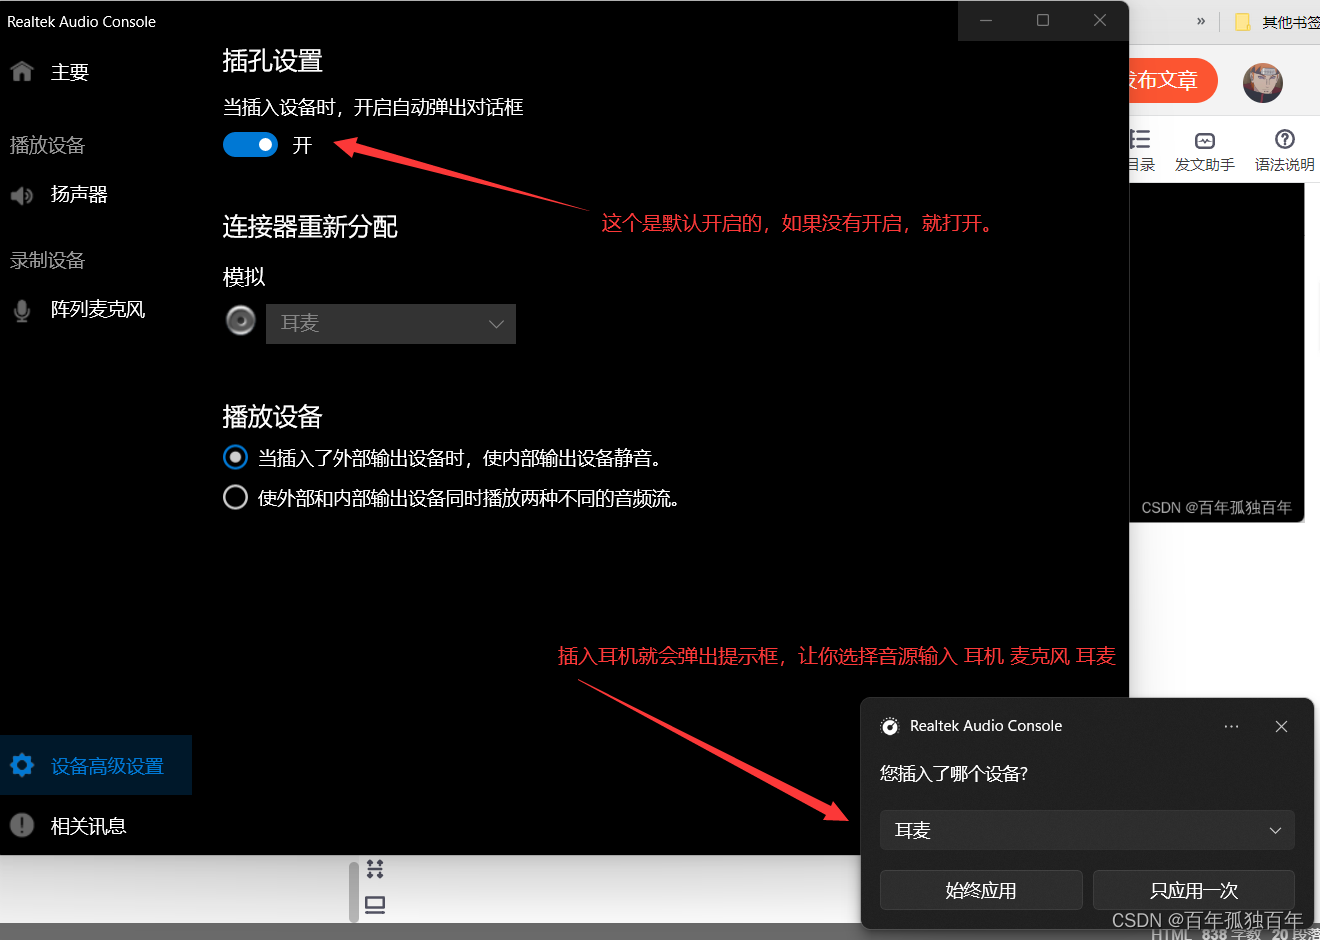
Task: Minimize the Realtek Audio Console window
Action: tap(986, 20)
